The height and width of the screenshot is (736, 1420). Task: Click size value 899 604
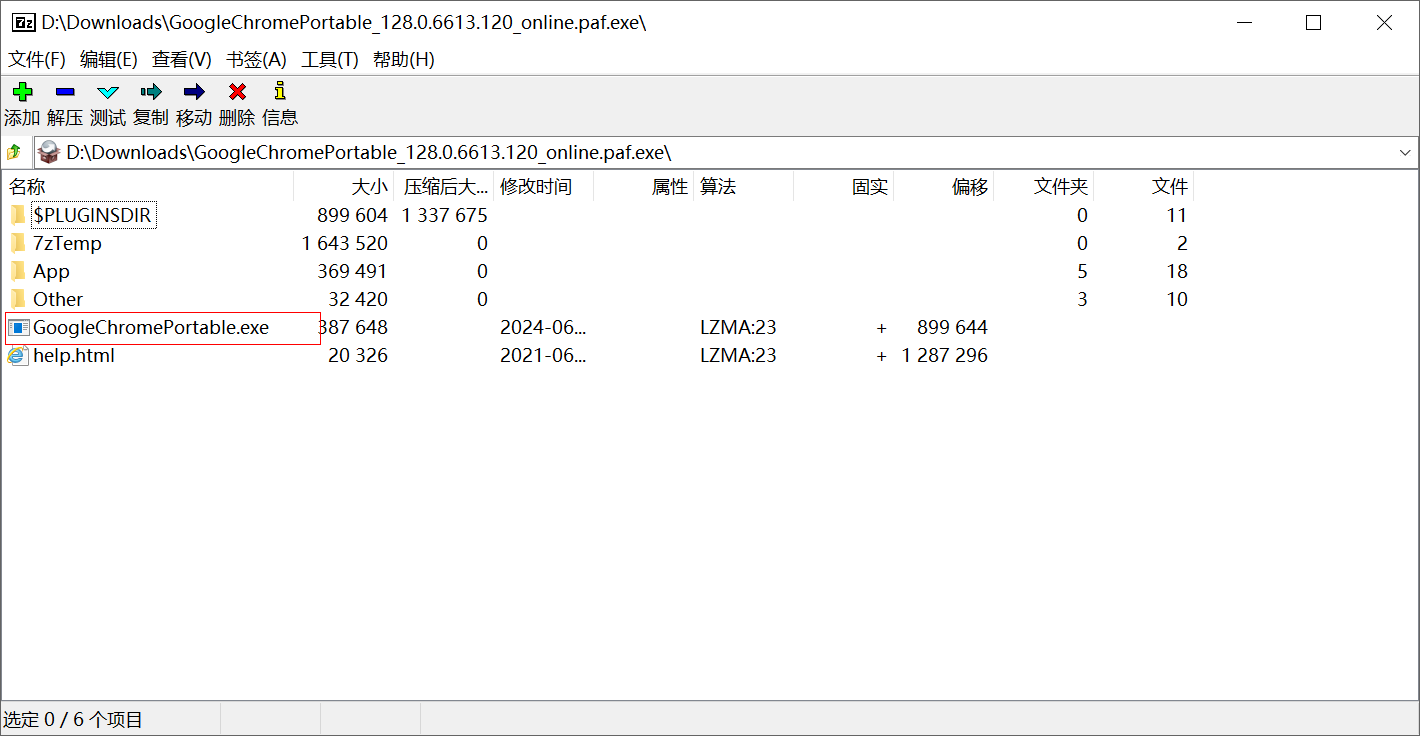click(352, 215)
